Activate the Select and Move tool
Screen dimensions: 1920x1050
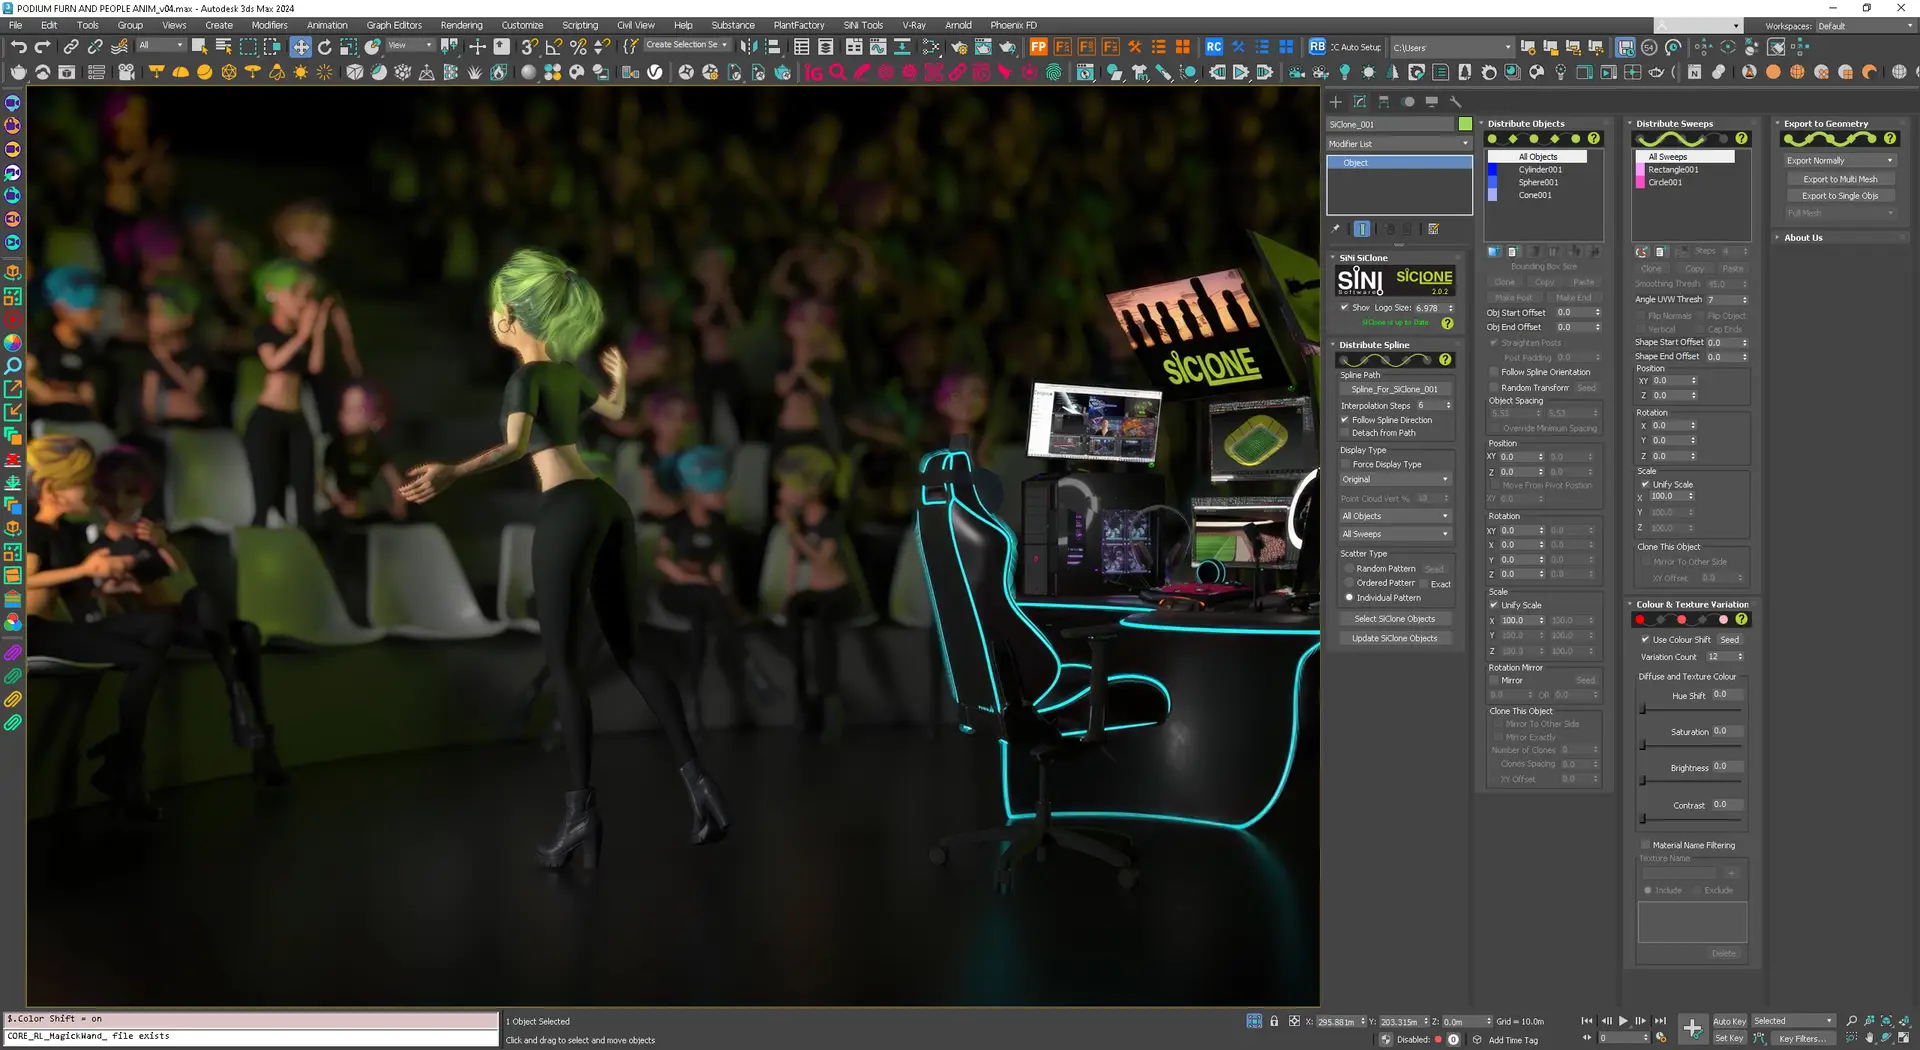pyautogui.click(x=300, y=47)
